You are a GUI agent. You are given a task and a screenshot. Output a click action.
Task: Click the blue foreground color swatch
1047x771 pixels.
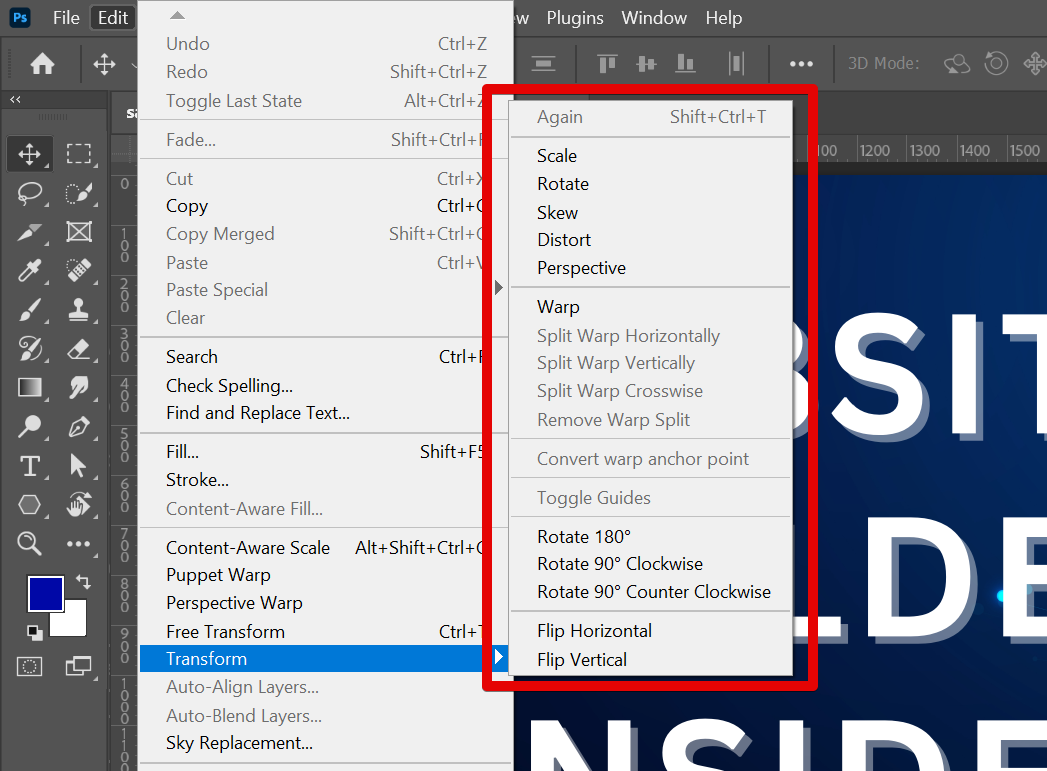(x=45, y=594)
